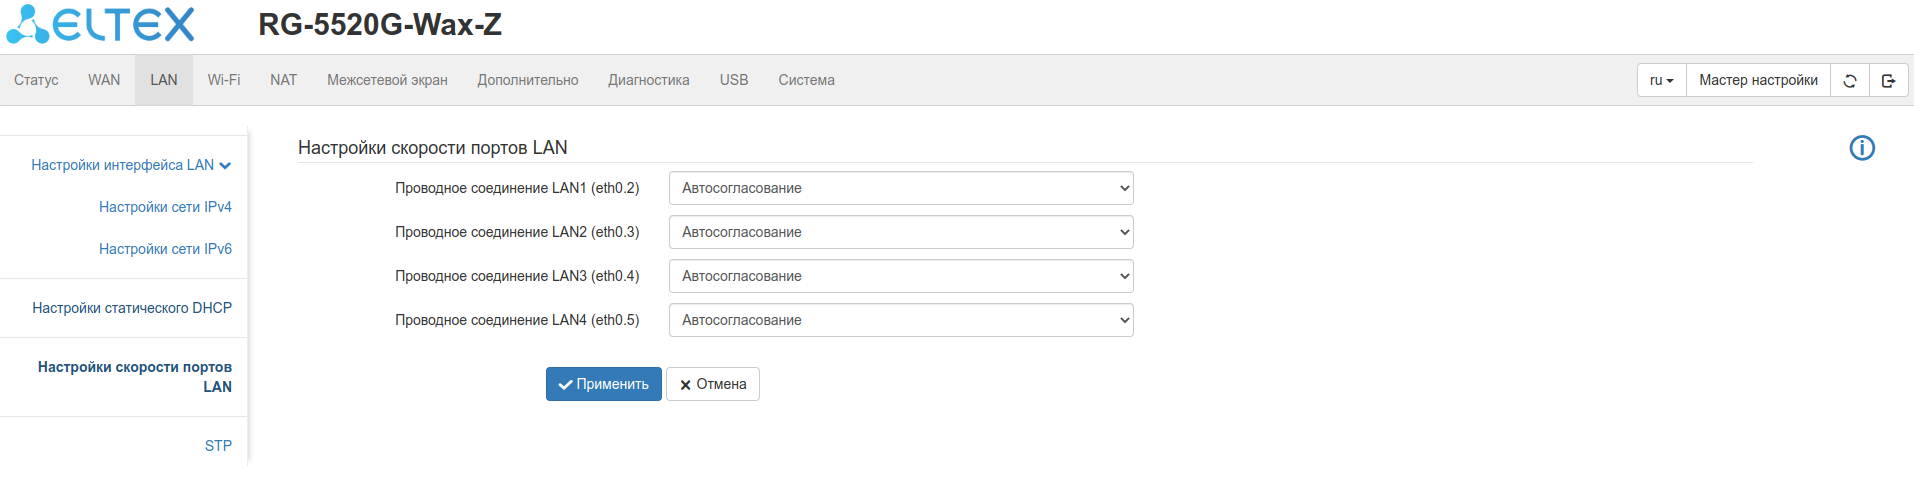
Task: Open the ru language selector
Action: 1661,81
